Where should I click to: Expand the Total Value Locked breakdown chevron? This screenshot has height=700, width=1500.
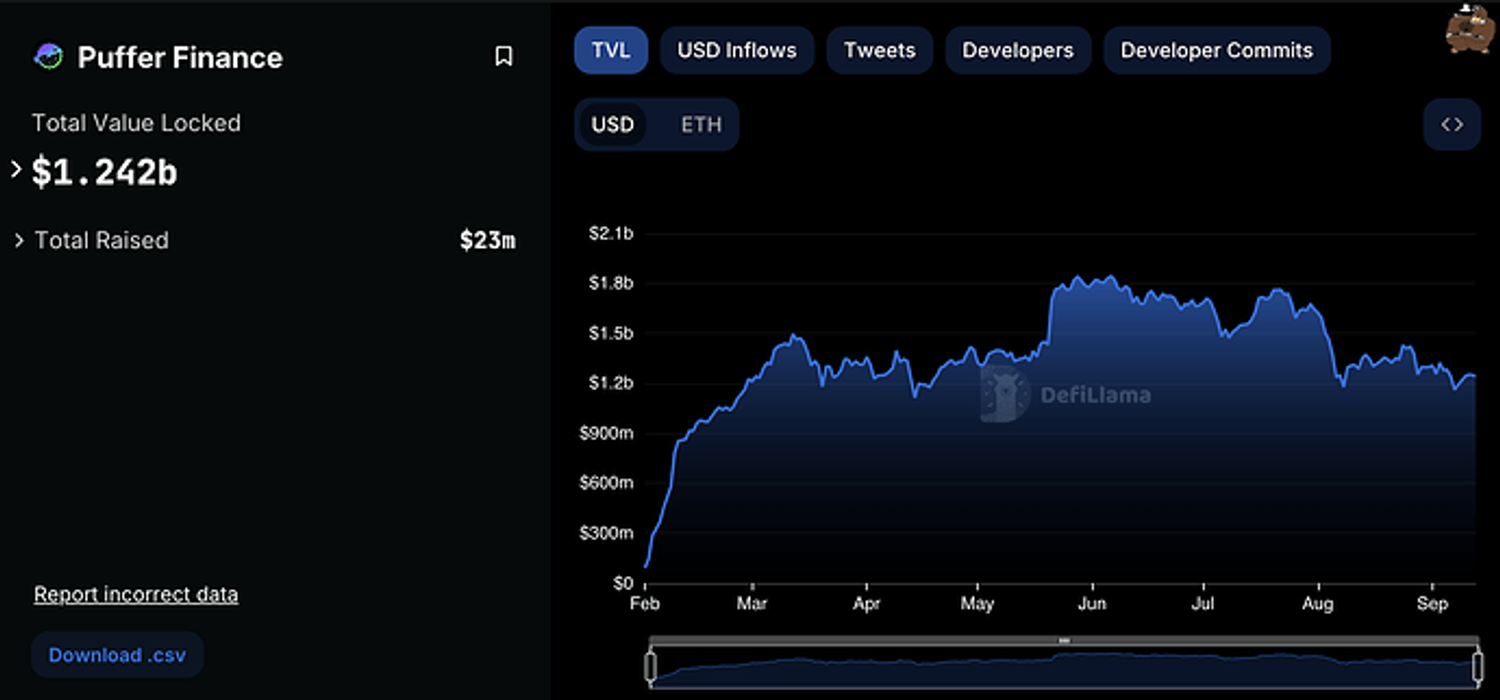[16, 169]
